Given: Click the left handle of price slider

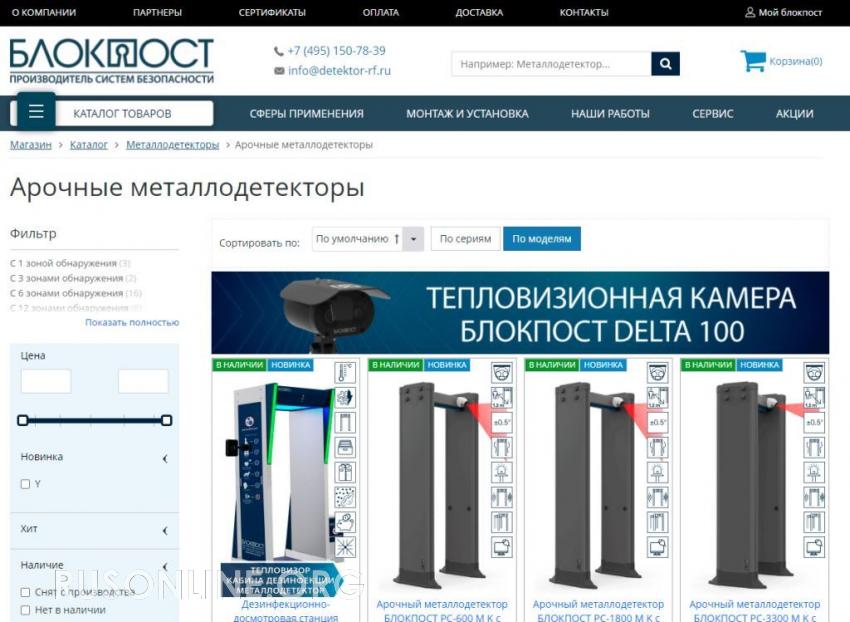Looking at the screenshot, I should tap(23, 420).
